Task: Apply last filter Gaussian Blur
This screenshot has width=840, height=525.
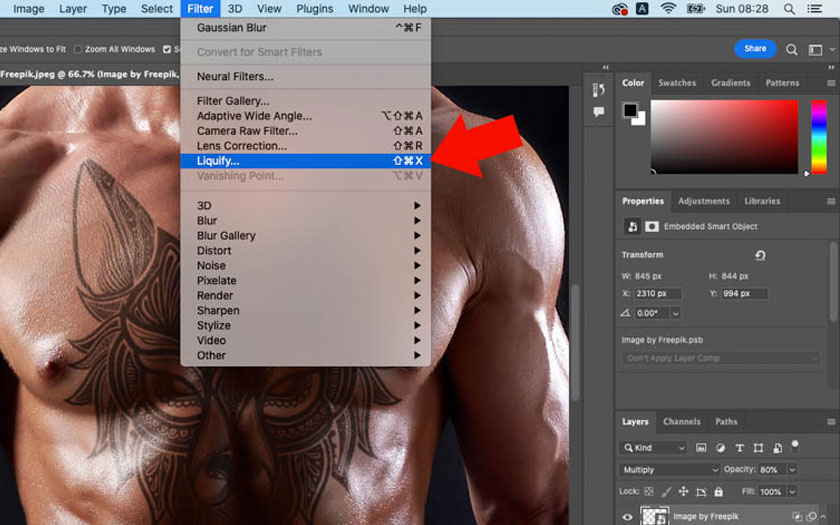Action: [x=305, y=27]
